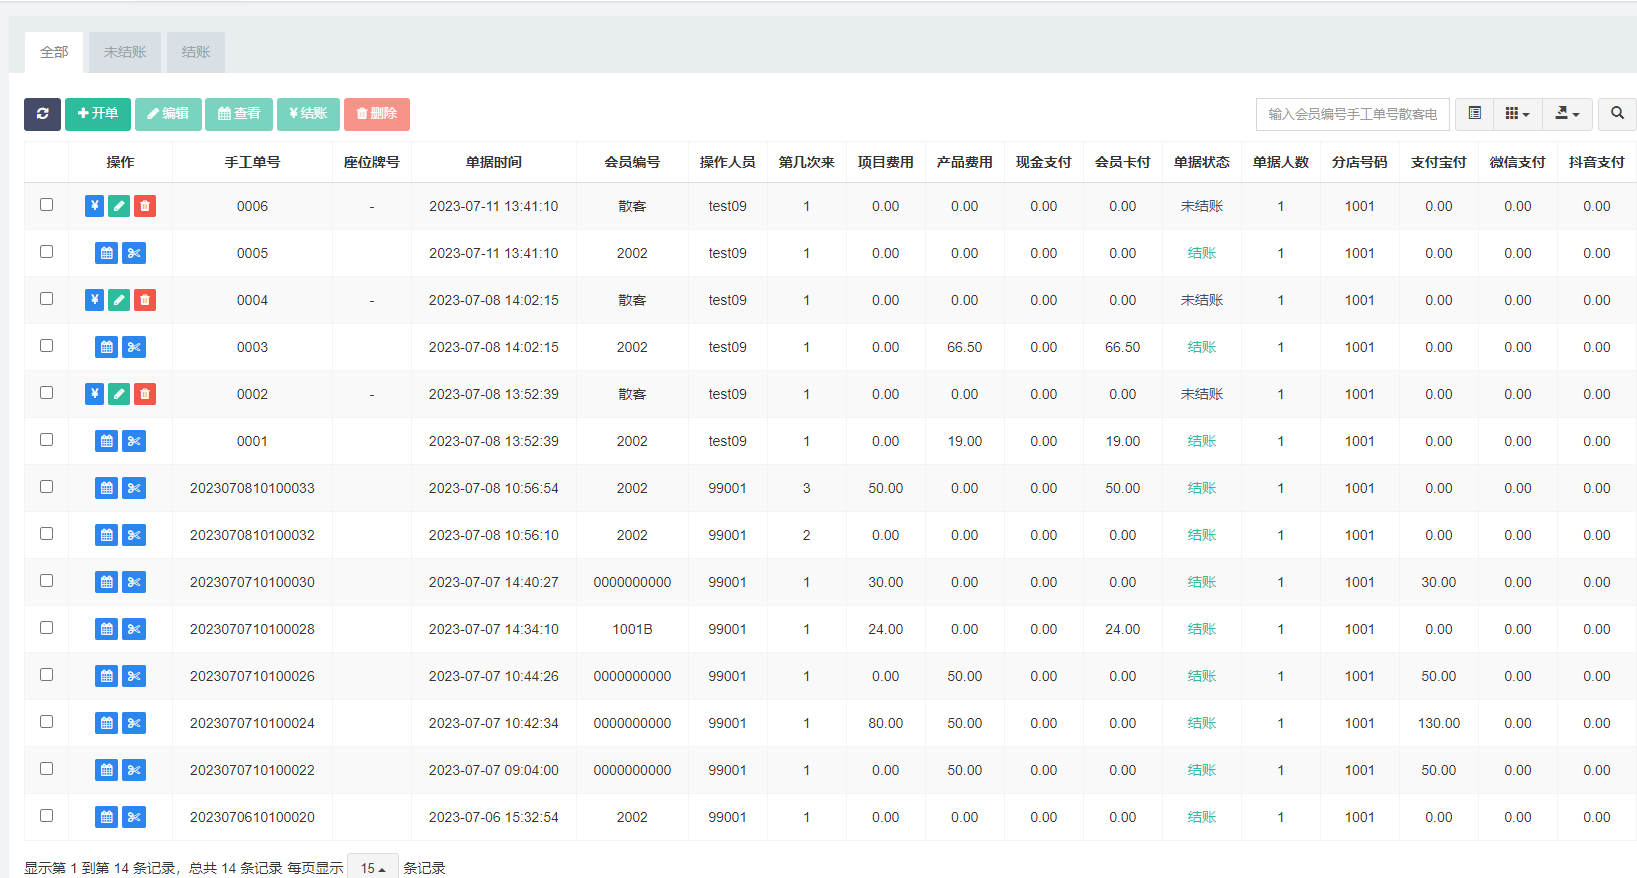Click the 2023-07-06 15:32:54 time cell

[494, 817]
